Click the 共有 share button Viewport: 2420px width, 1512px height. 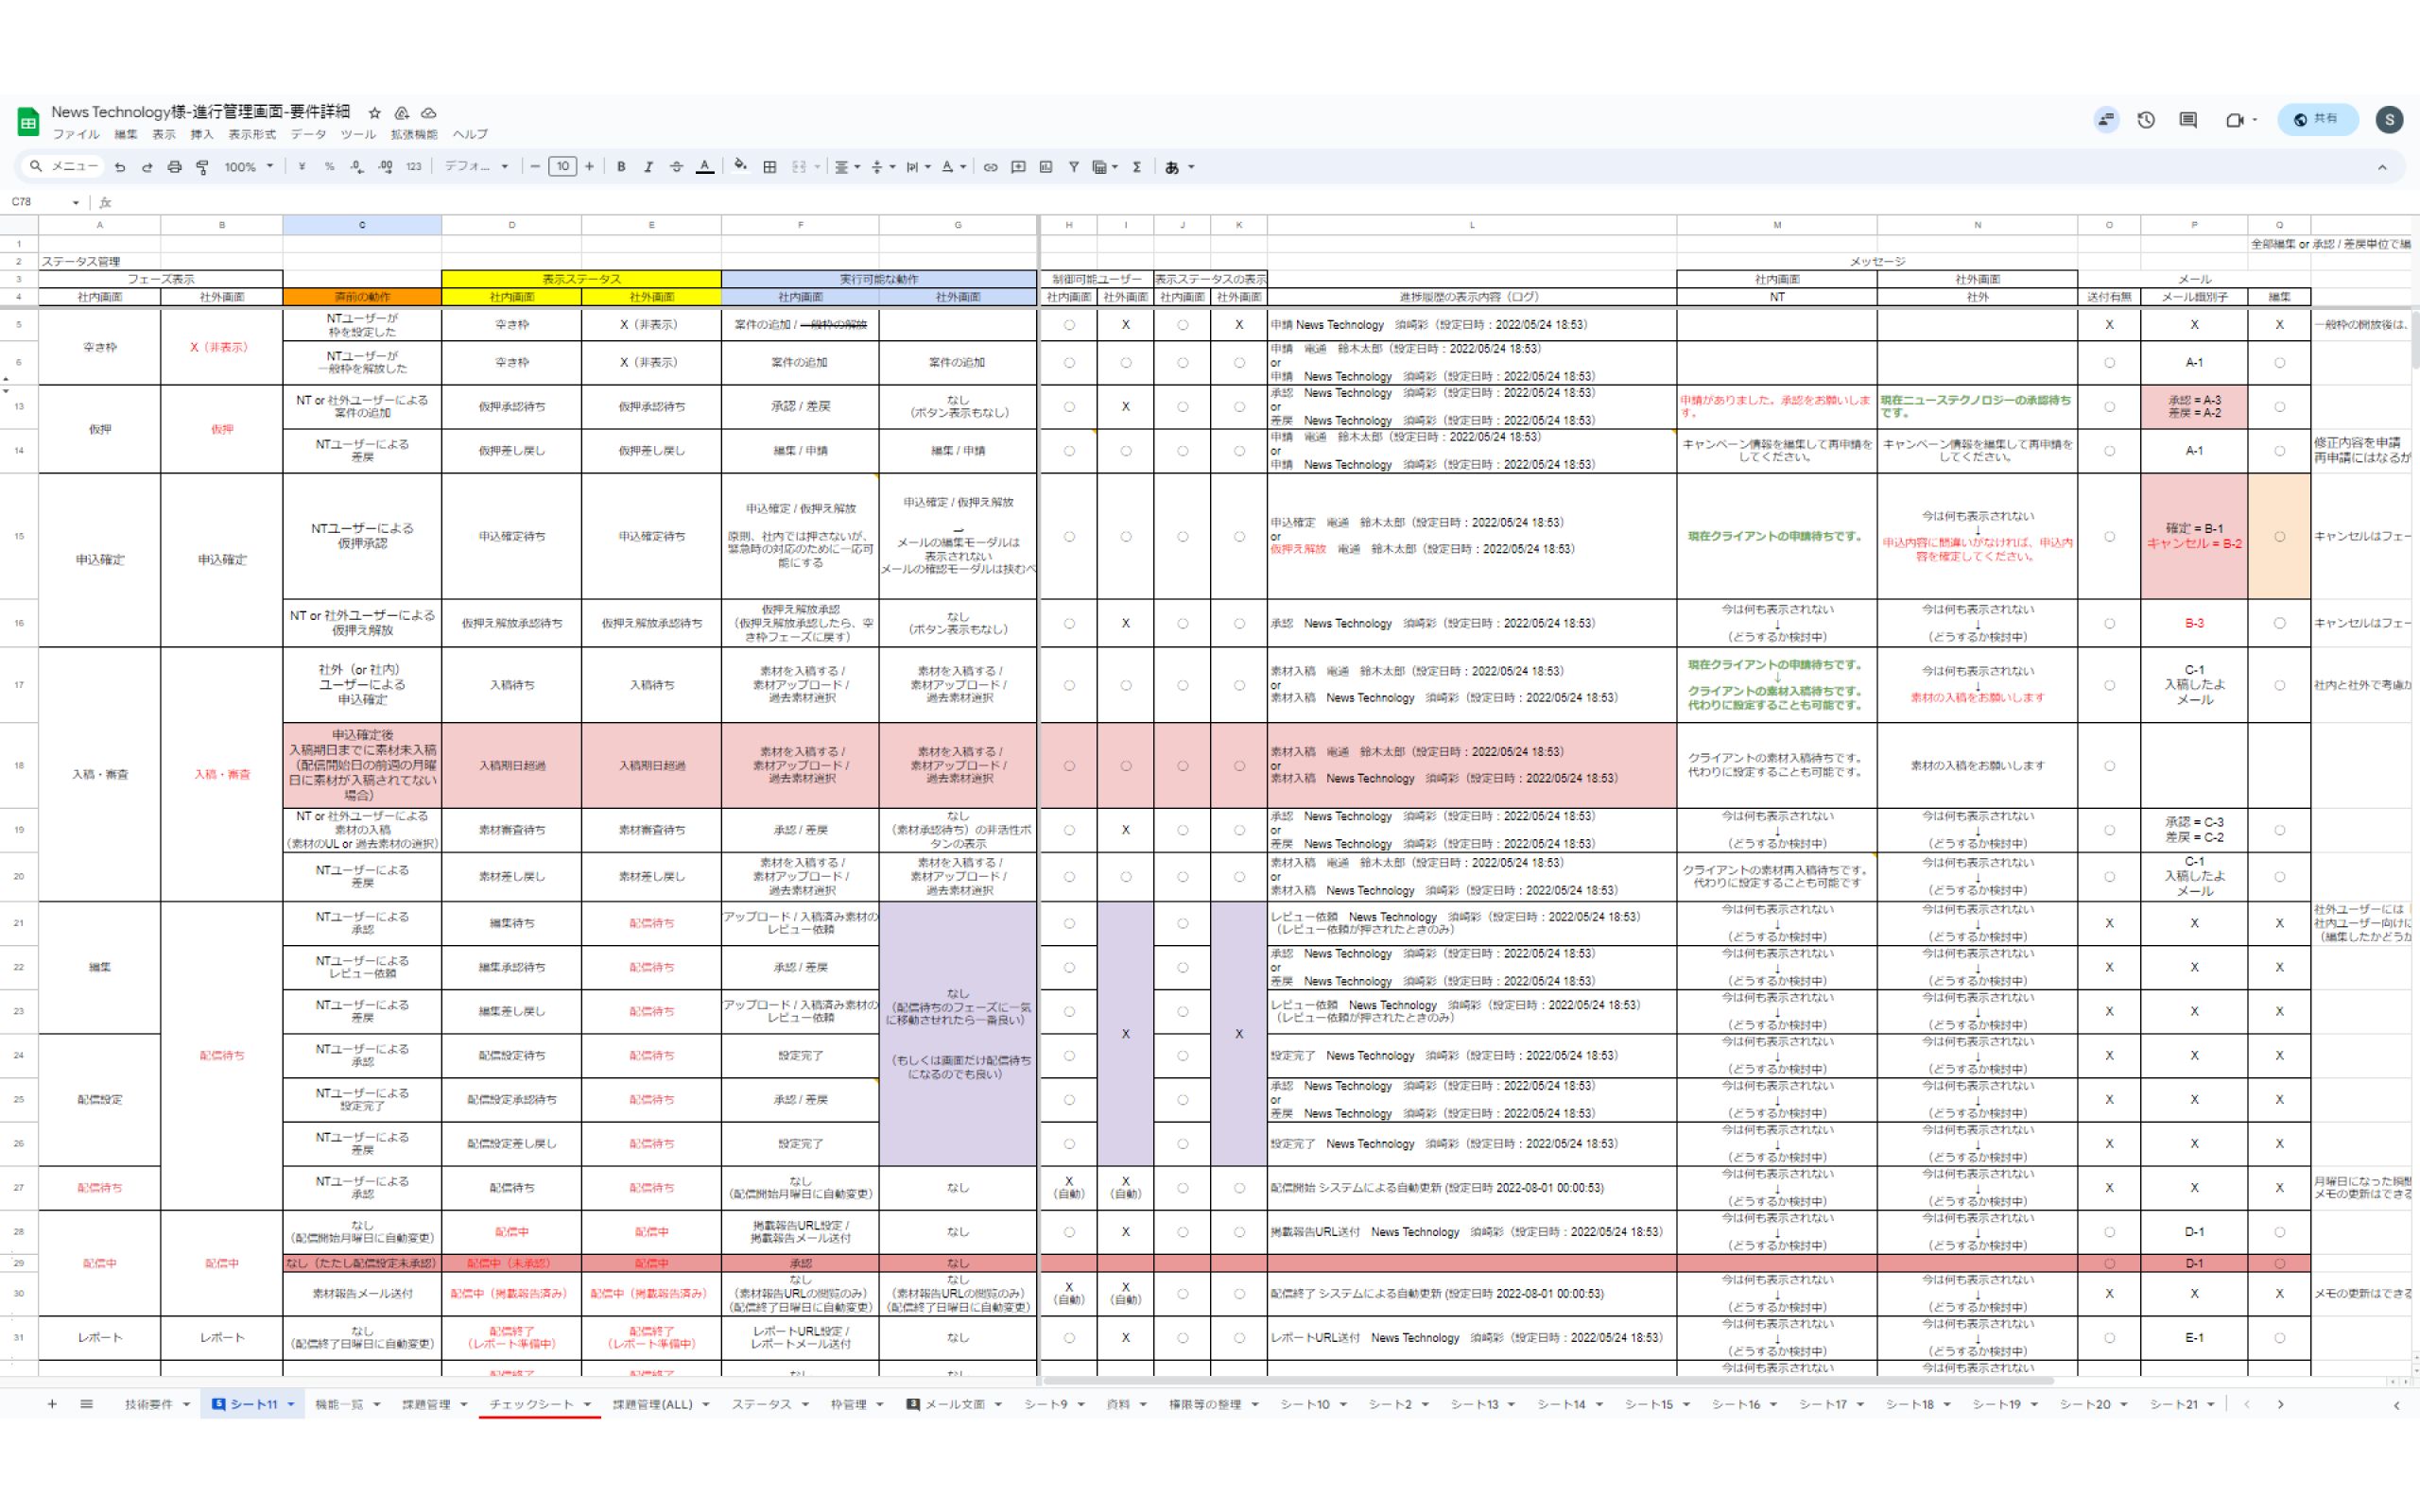[2316, 119]
